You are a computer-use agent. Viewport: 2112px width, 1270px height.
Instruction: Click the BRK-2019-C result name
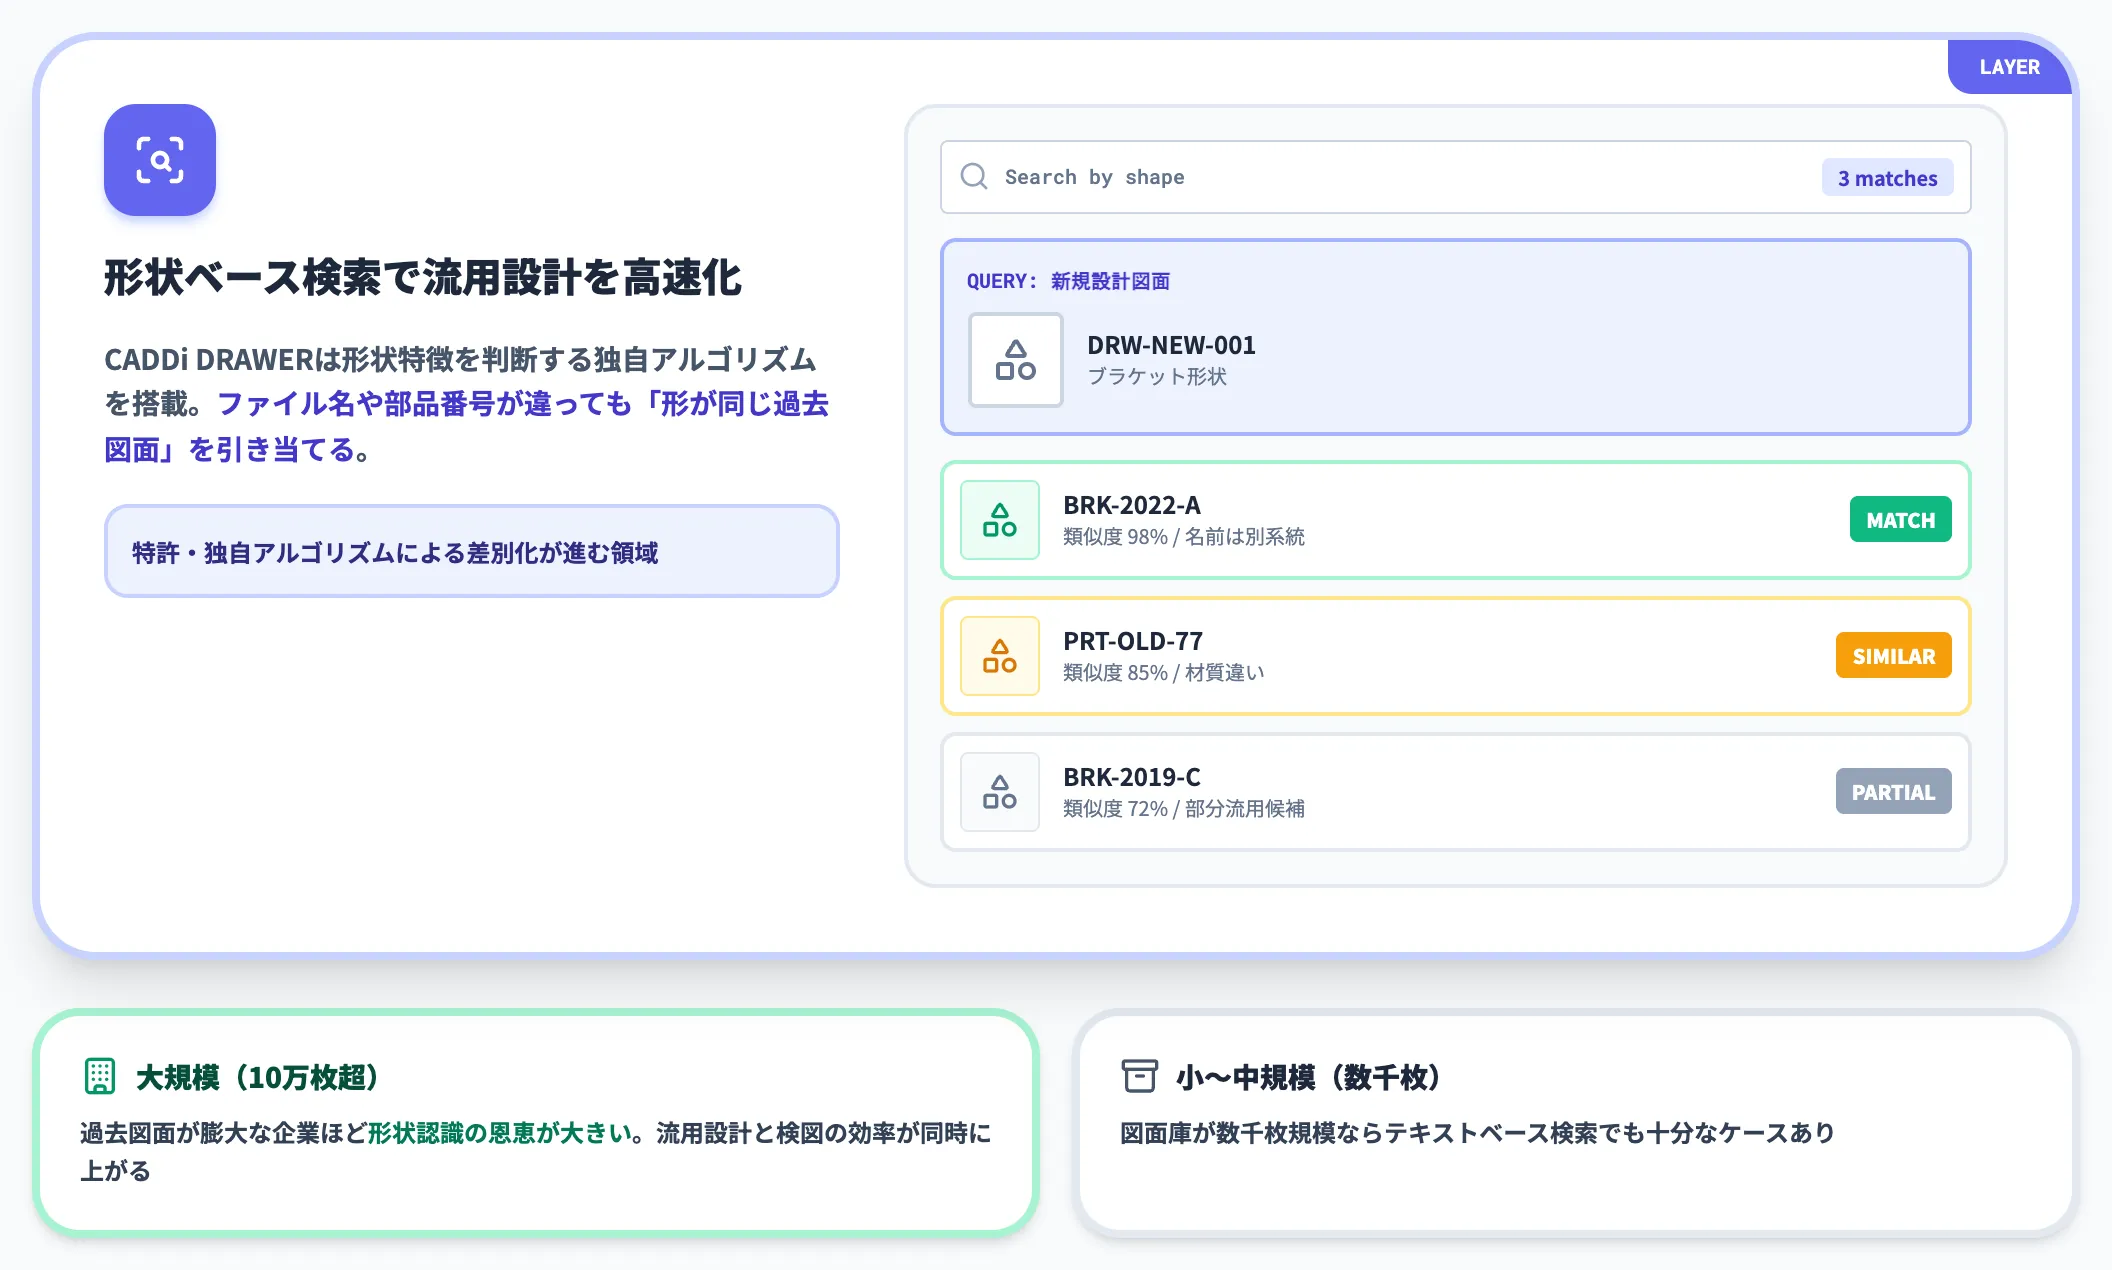click(x=1132, y=777)
